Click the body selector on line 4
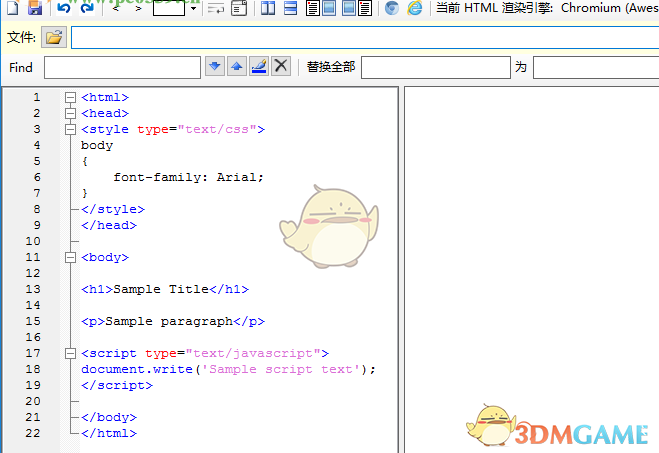Viewport: 659px width, 453px height. (97, 145)
